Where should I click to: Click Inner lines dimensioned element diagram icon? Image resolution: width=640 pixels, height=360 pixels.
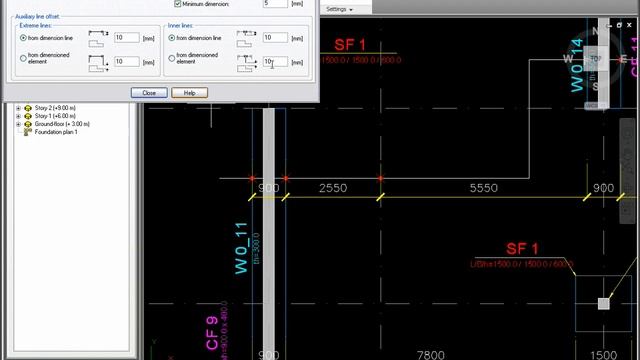247,63
